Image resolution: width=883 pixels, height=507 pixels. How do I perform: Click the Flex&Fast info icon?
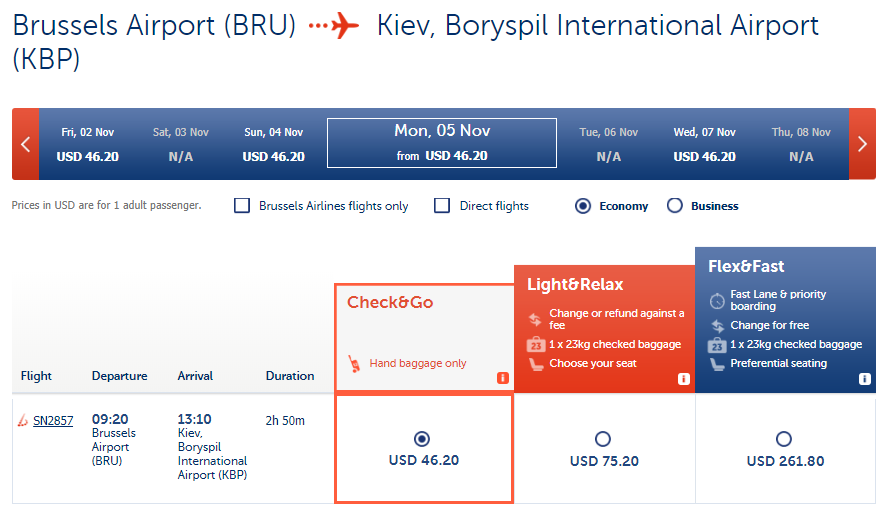[865, 379]
